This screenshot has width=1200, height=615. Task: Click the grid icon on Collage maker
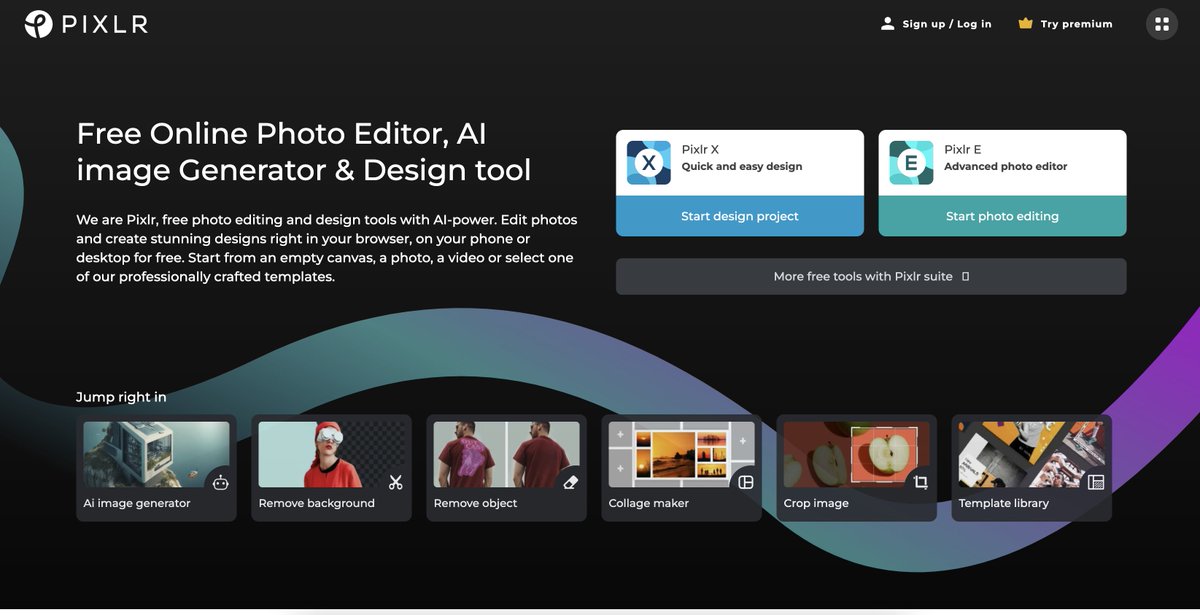pos(745,482)
